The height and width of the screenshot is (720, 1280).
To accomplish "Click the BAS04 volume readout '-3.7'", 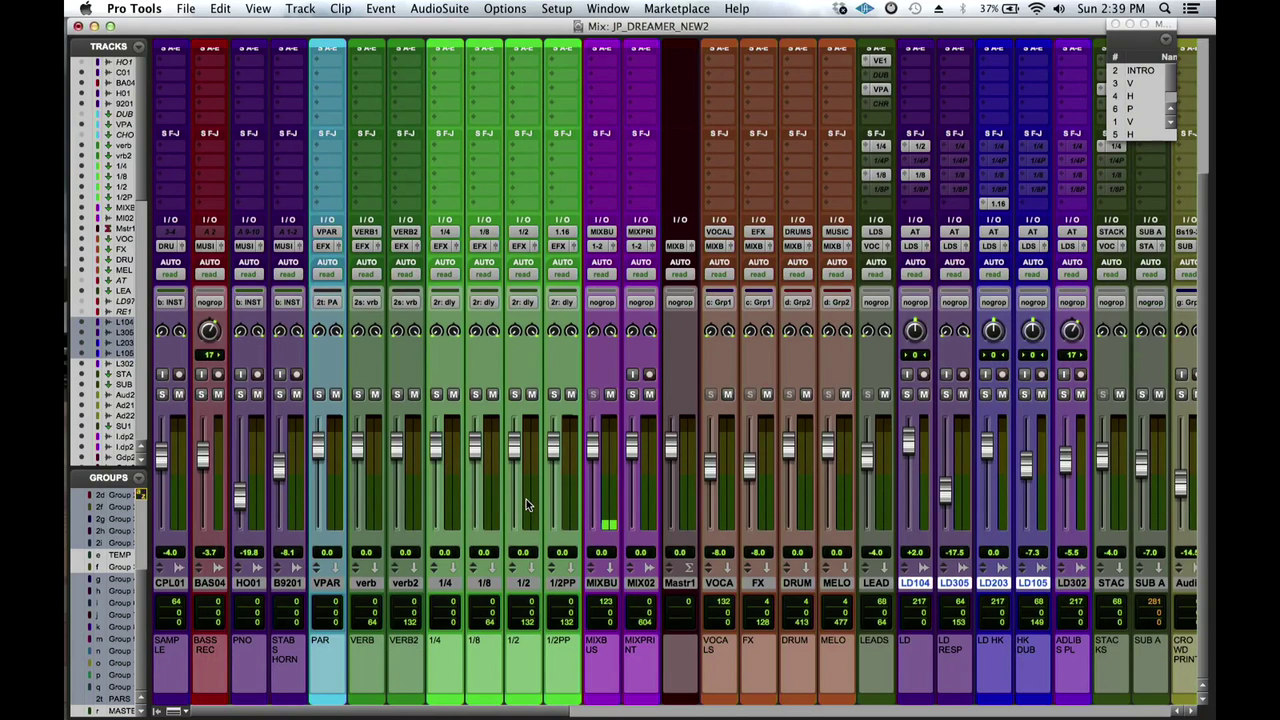I will point(209,552).
